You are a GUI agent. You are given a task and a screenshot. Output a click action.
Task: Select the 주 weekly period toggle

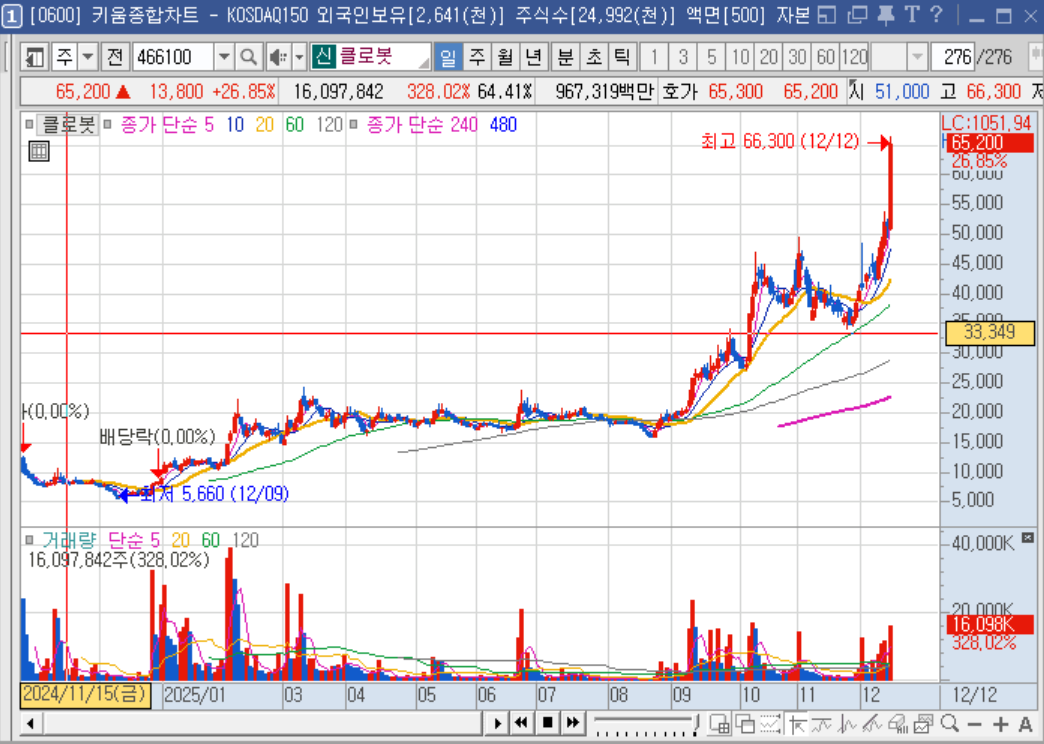(x=477, y=58)
